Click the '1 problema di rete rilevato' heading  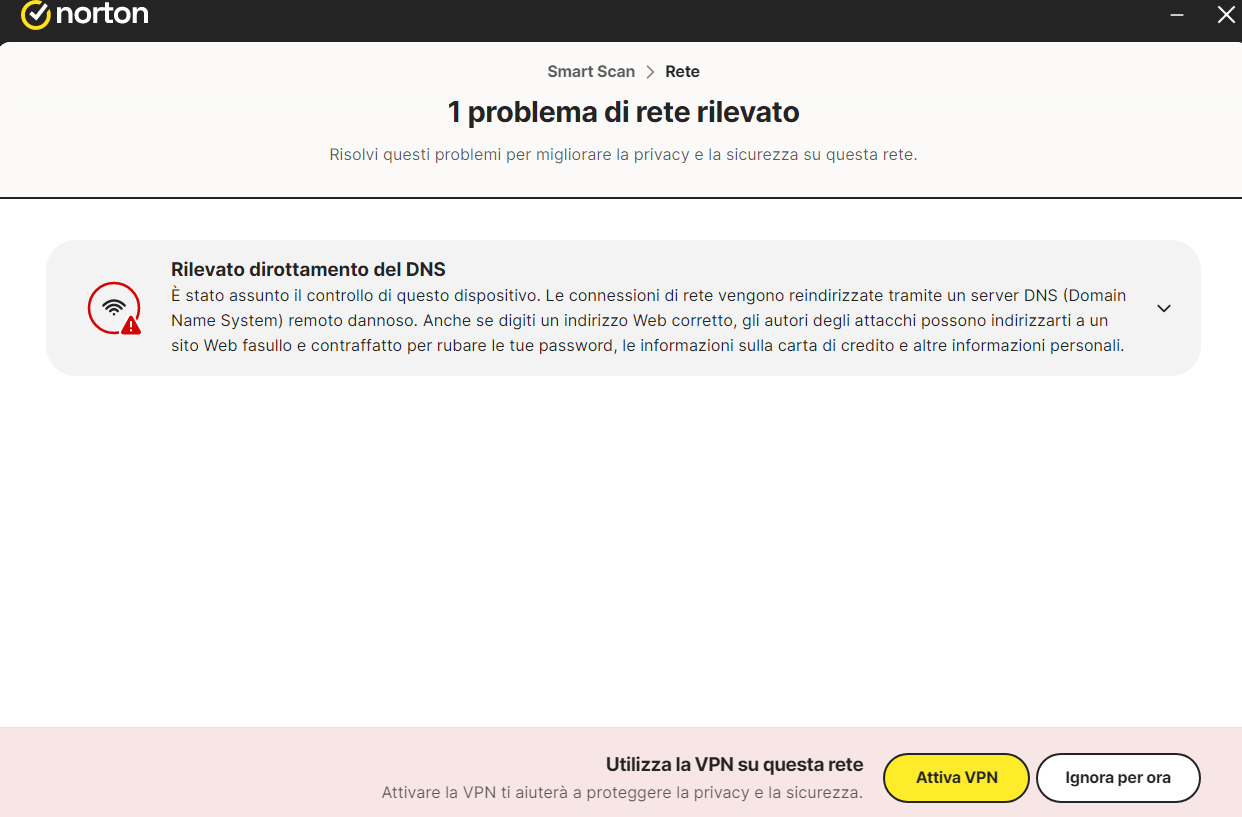623,112
